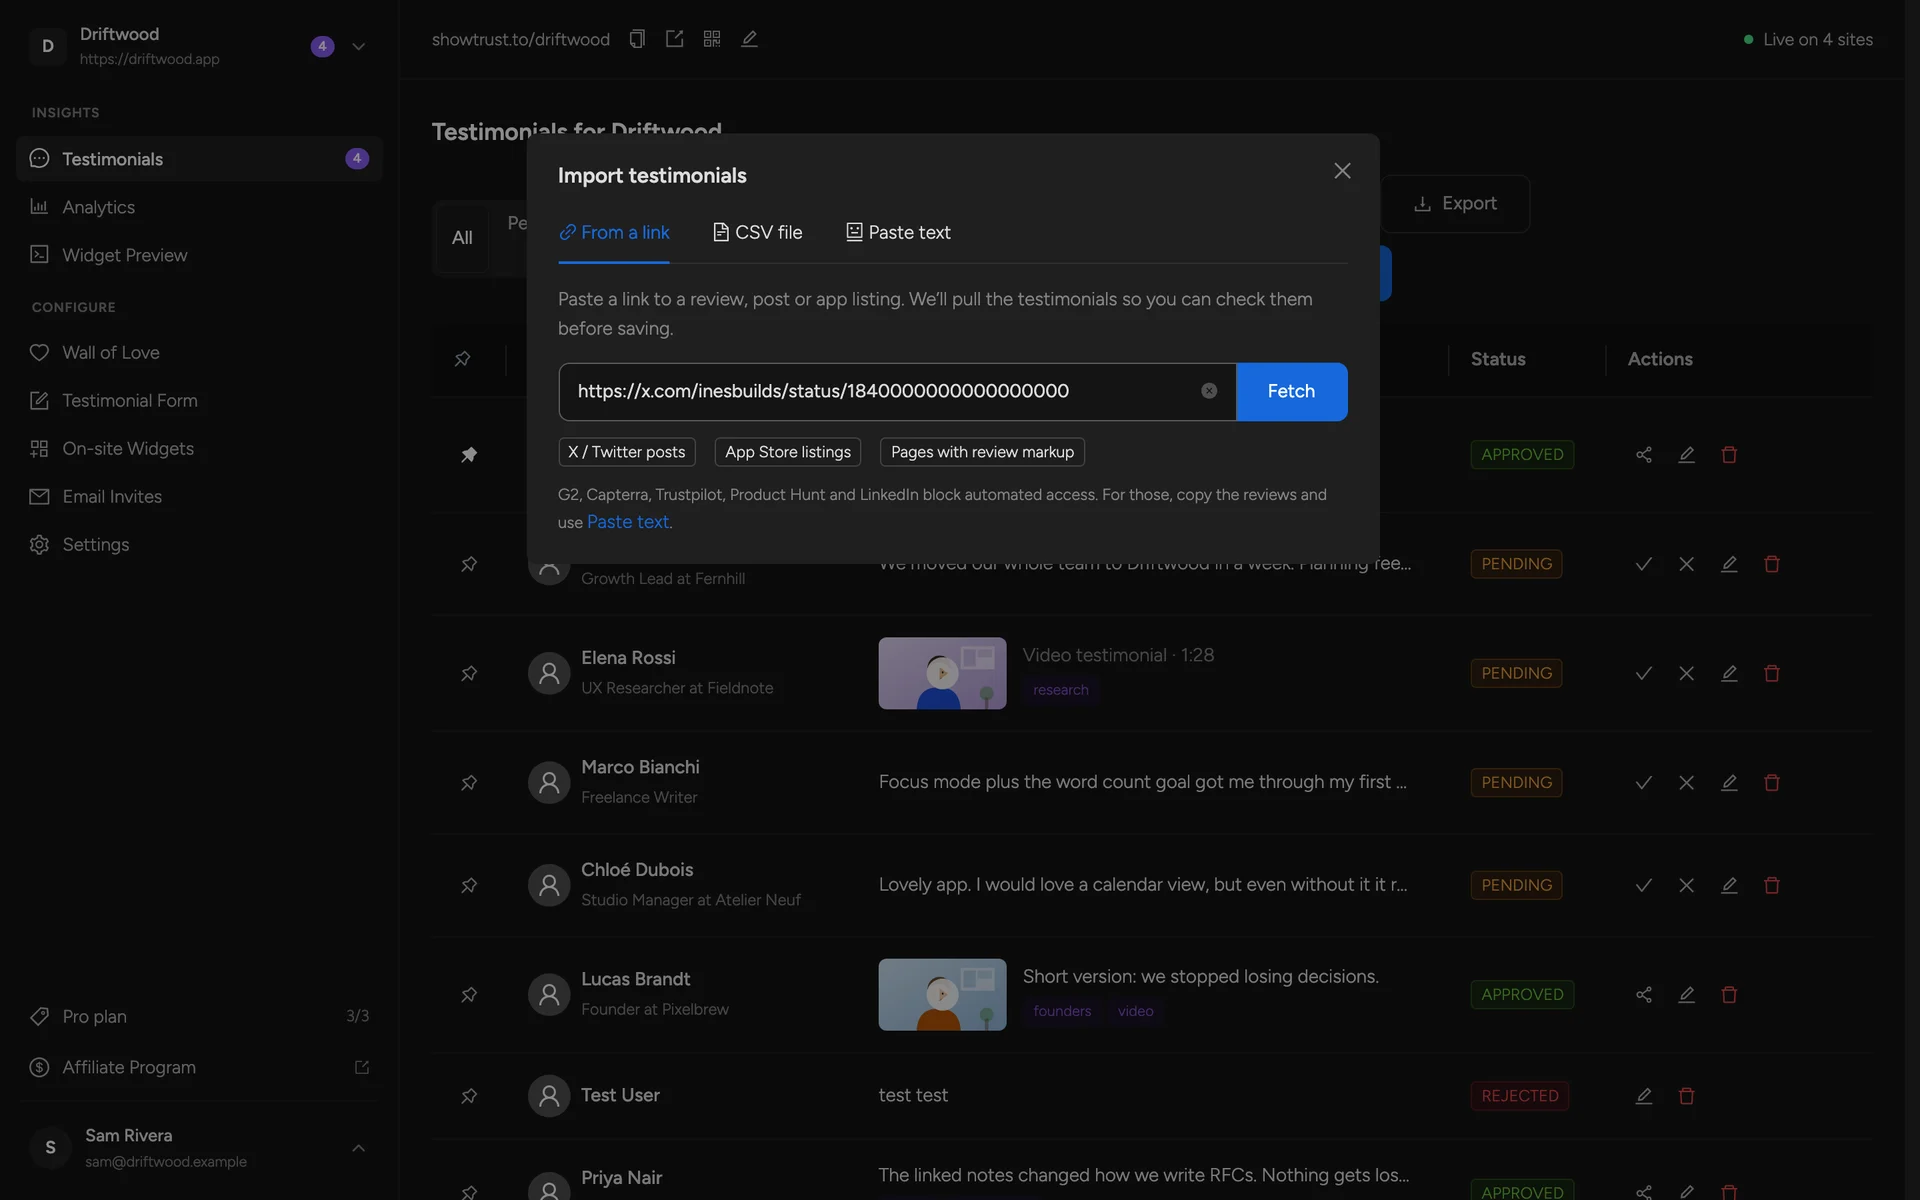Image resolution: width=1920 pixels, height=1200 pixels.
Task: Open Analytics in the sidebar
Action: click(x=199, y=207)
